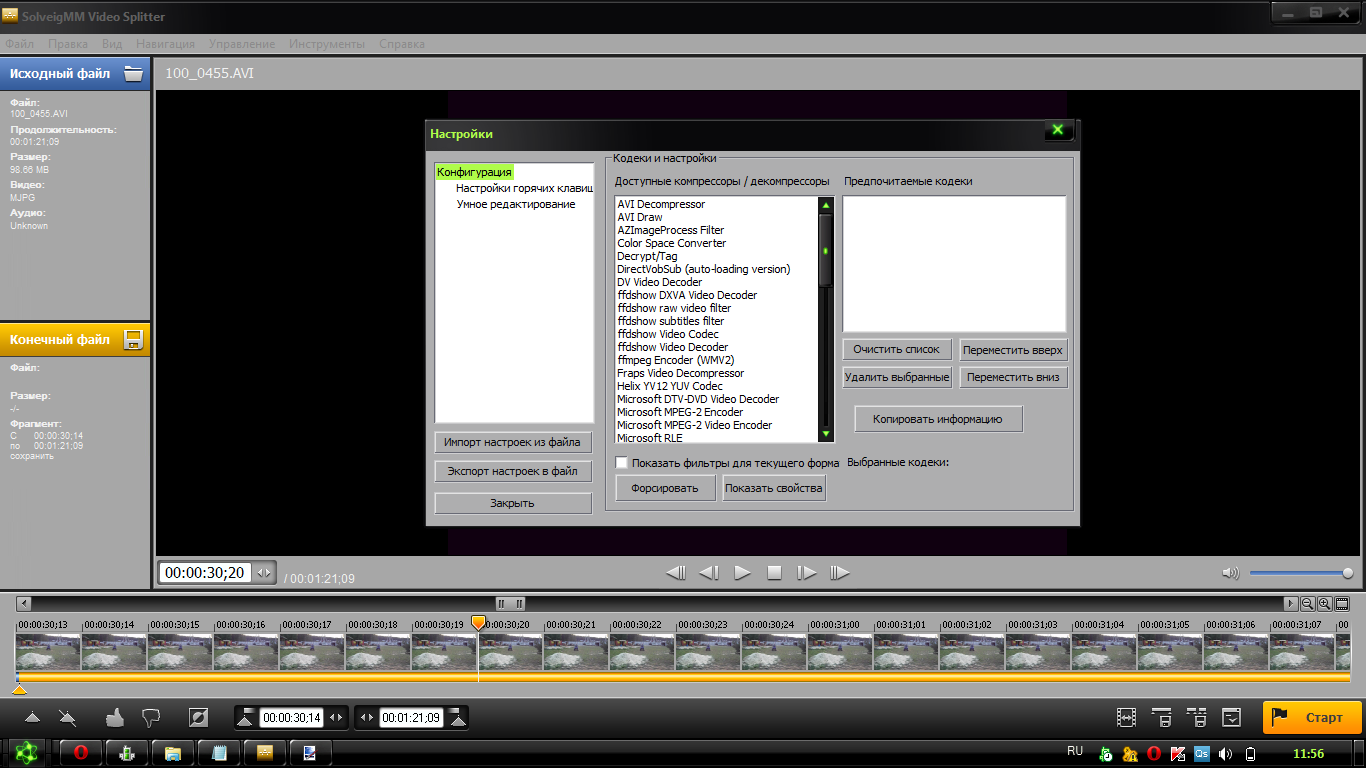Open source file folder icon
1366x768 pixels.
point(133,73)
